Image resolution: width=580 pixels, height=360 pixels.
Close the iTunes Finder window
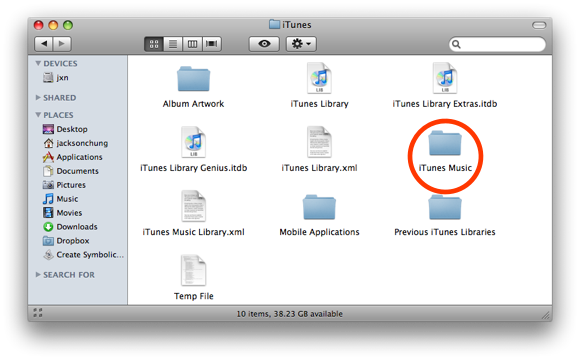pos(38,25)
